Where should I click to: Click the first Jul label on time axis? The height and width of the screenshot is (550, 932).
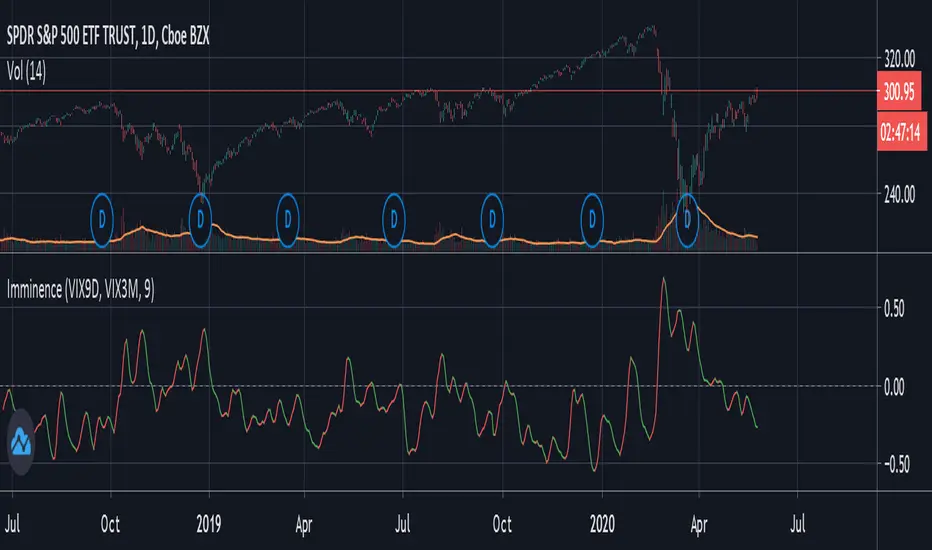pos(12,524)
